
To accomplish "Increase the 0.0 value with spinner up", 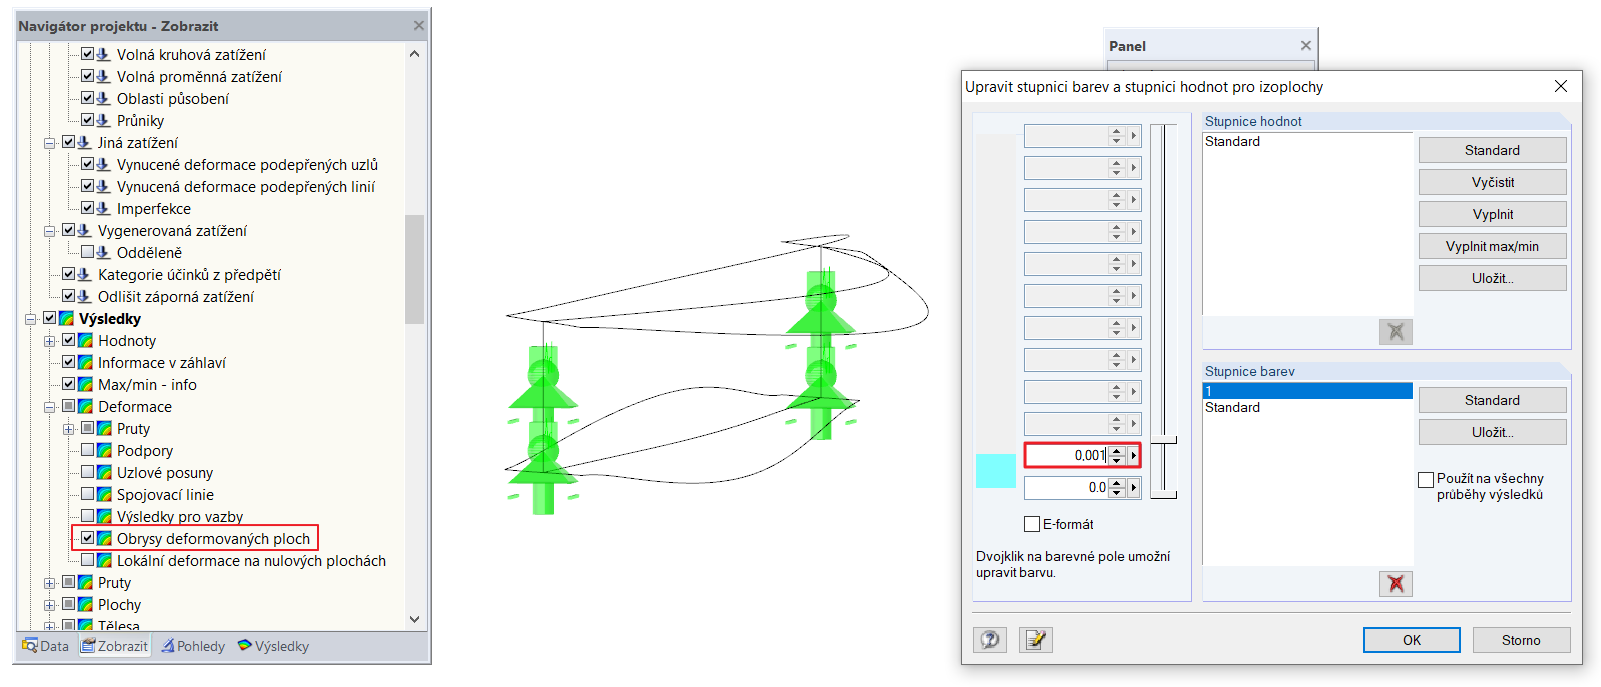I will pos(1117,483).
